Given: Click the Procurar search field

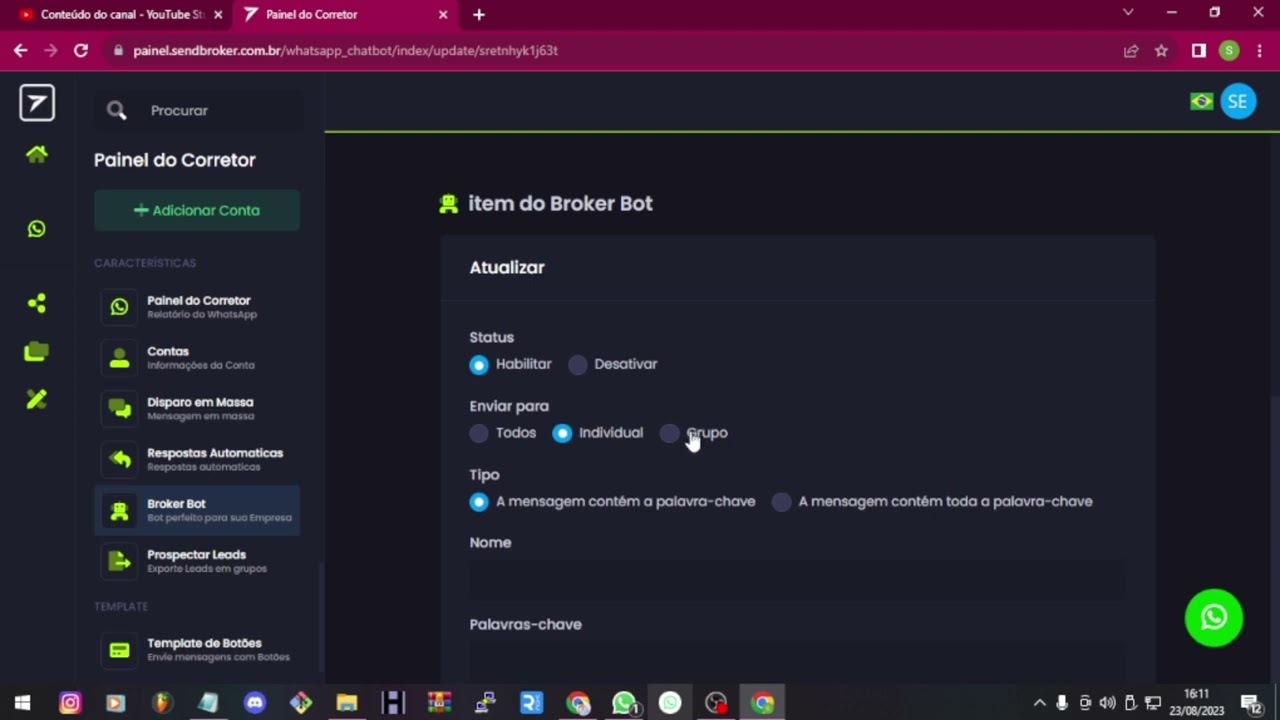Looking at the screenshot, I should click(x=200, y=111).
